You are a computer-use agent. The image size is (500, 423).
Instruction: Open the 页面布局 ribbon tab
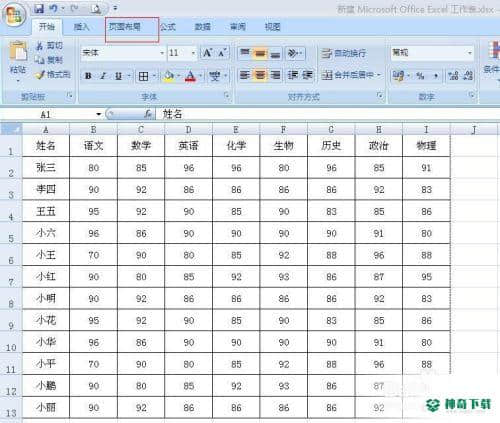tap(125, 27)
